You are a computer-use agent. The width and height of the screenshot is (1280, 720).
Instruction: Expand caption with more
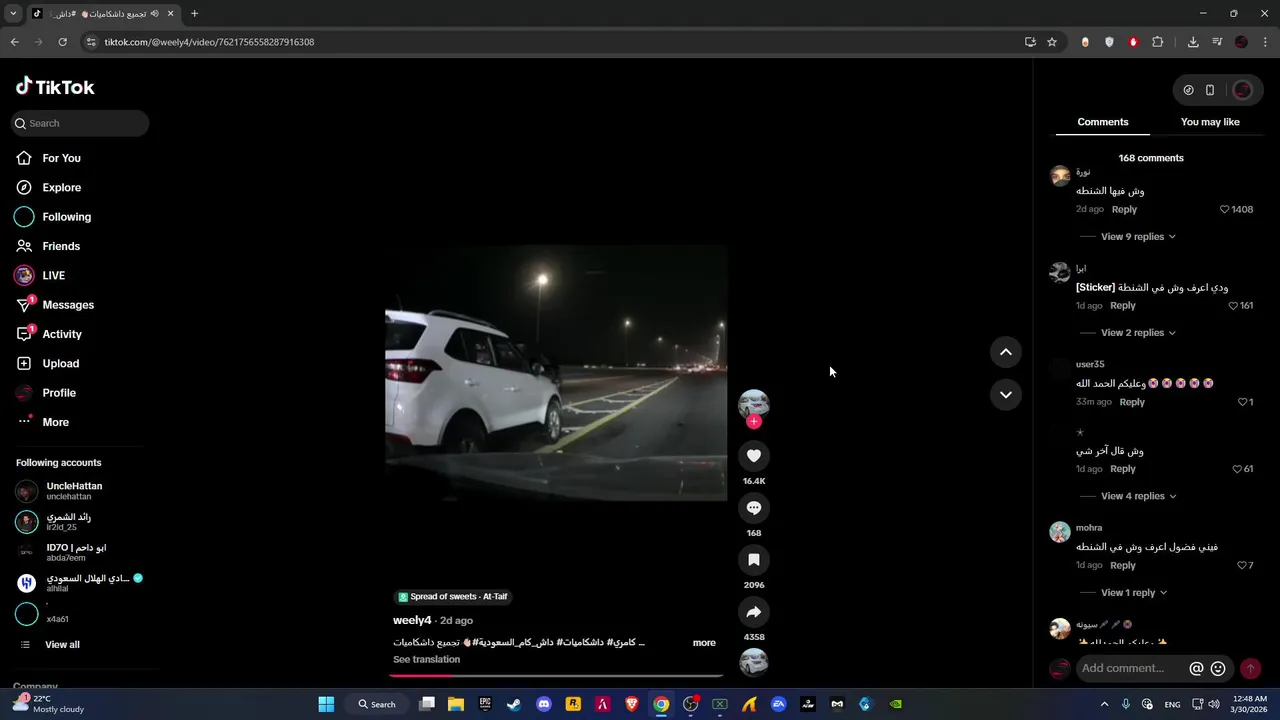[x=704, y=643]
